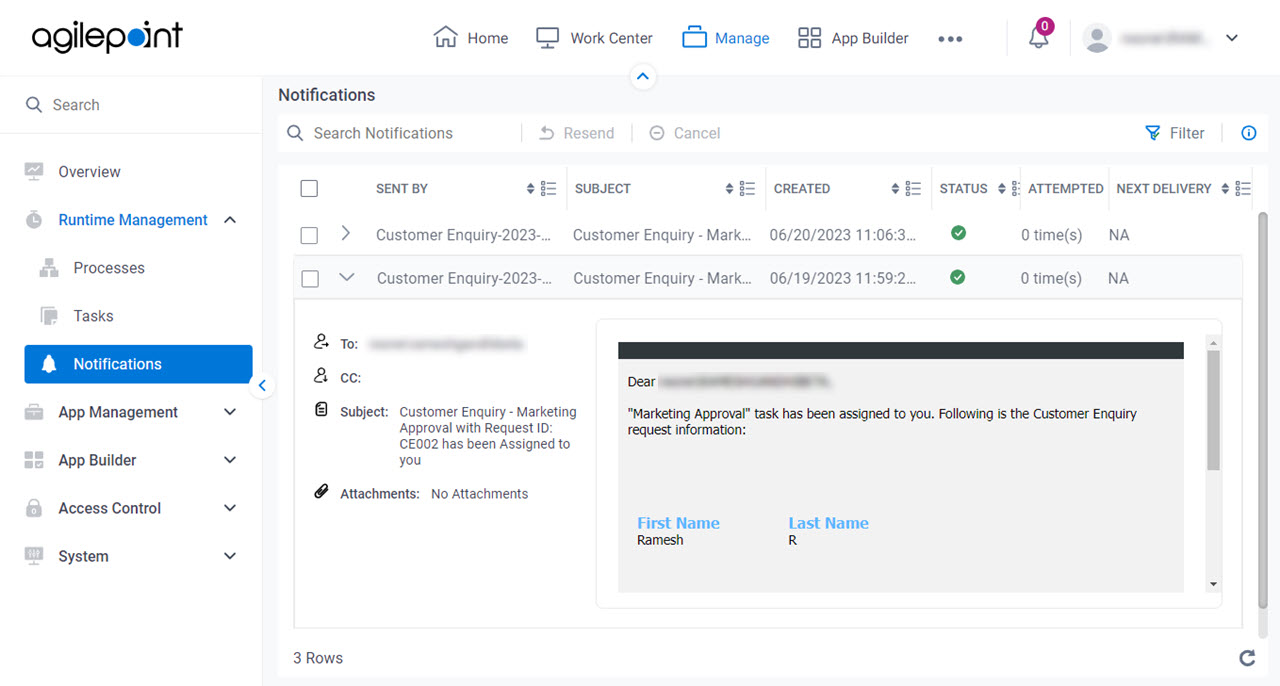
Task: Click the AgilePoint logo
Action: coord(107,37)
